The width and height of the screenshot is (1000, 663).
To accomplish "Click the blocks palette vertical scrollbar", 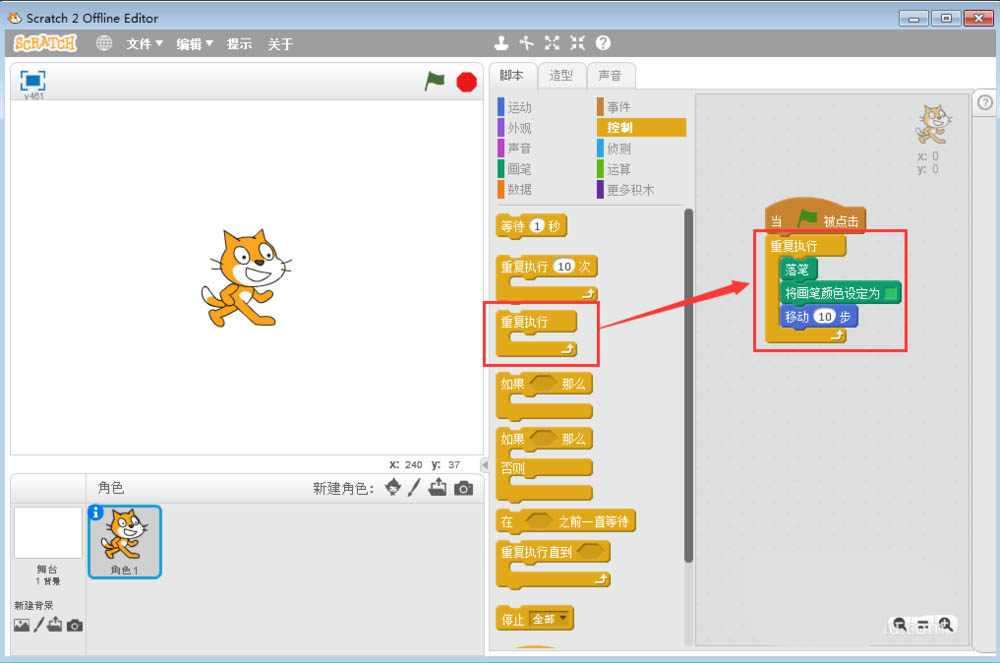I will pos(689,385).
